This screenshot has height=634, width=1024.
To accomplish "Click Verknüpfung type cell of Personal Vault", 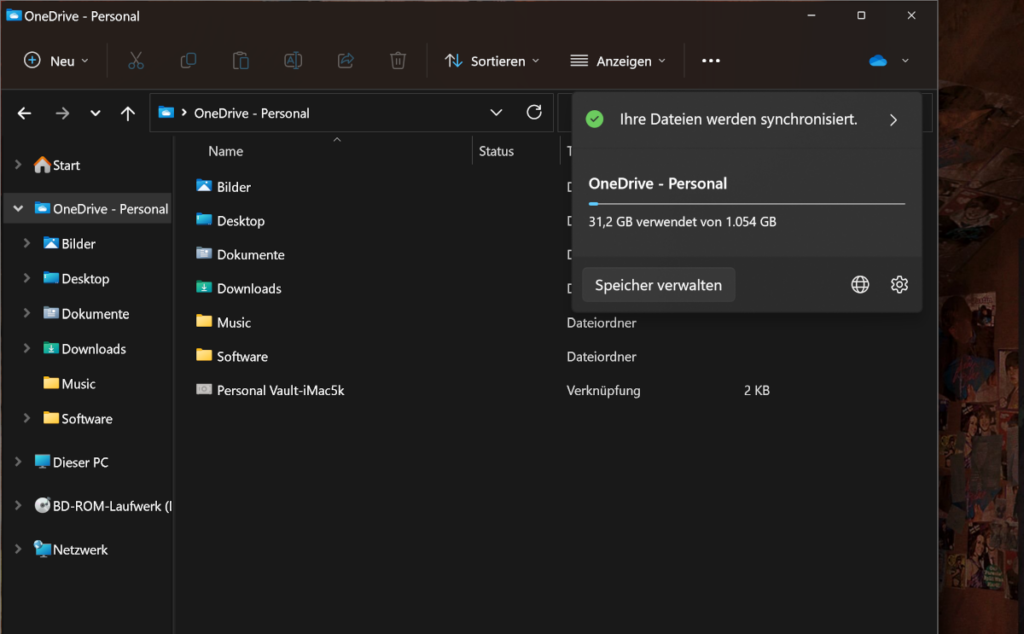I will pos(603,390).
